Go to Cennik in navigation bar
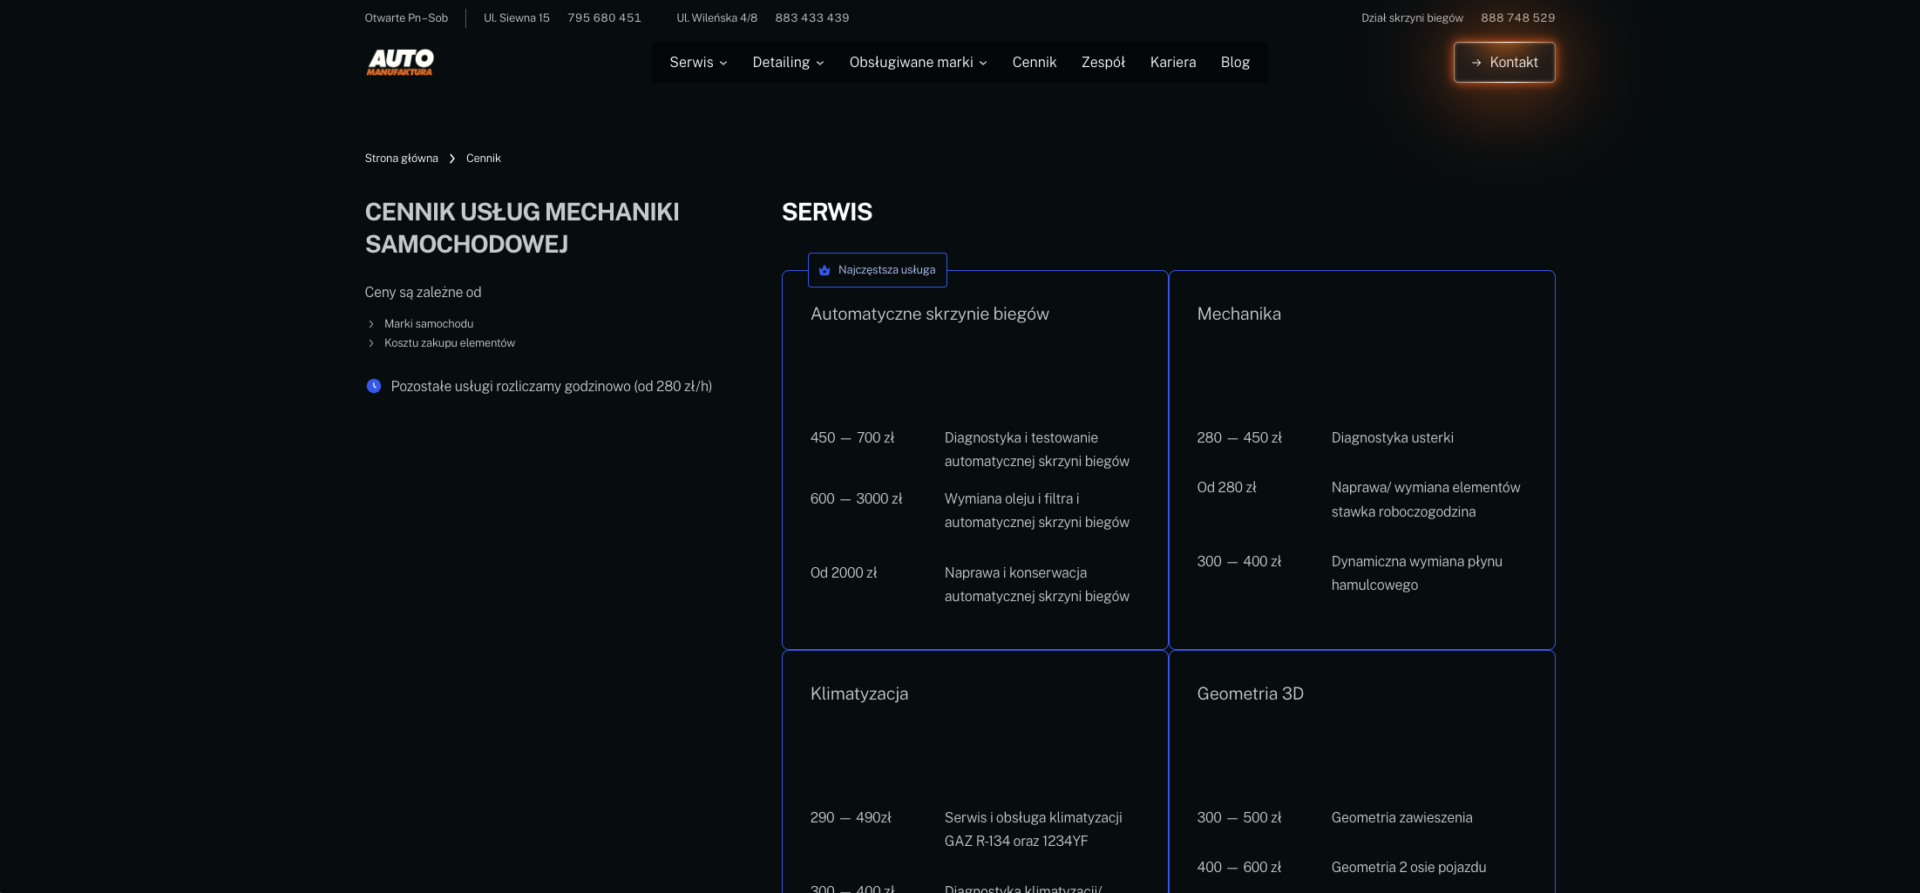This screenshot has height=893, width=1920. [x=1034, y=62]
